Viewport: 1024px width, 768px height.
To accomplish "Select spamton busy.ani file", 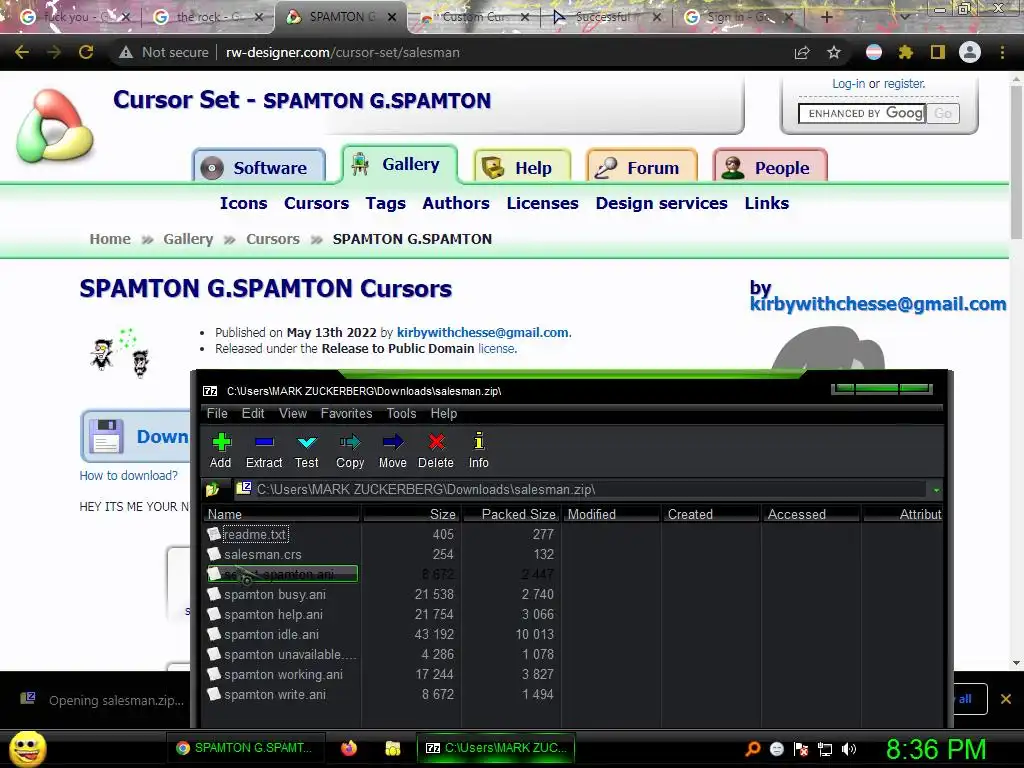I will tap(274, 594).
